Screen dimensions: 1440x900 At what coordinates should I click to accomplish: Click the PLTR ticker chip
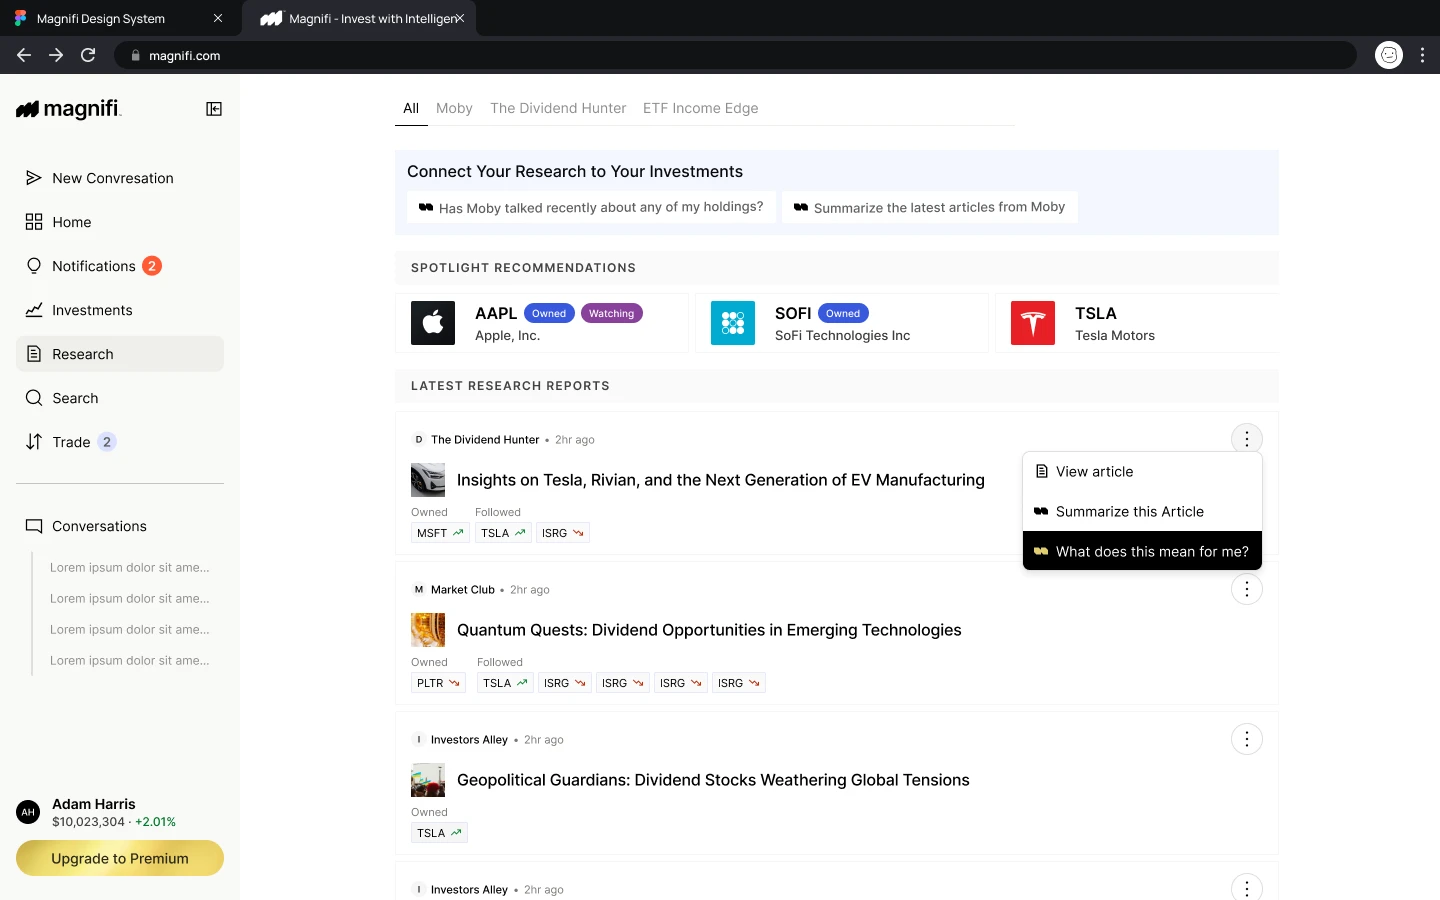point(439,683)
